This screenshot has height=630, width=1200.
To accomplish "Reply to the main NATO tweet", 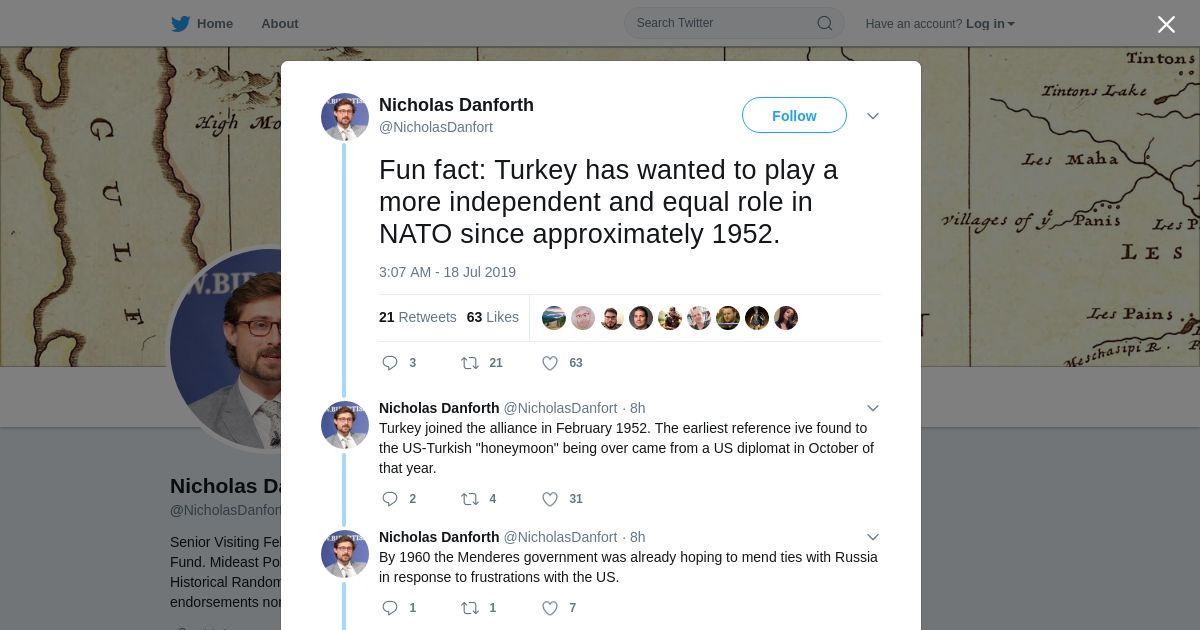I will (x=391, y=363).
